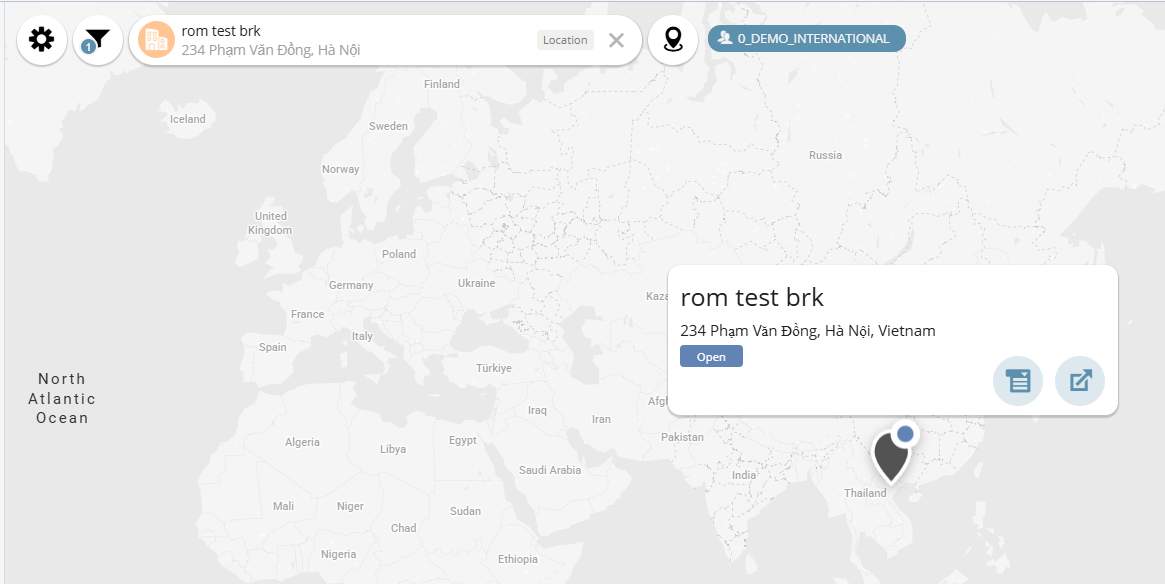Clear the search with the X icon
Image resolution: width=1165 pixels, height=584 pixels.
(616, 40)
